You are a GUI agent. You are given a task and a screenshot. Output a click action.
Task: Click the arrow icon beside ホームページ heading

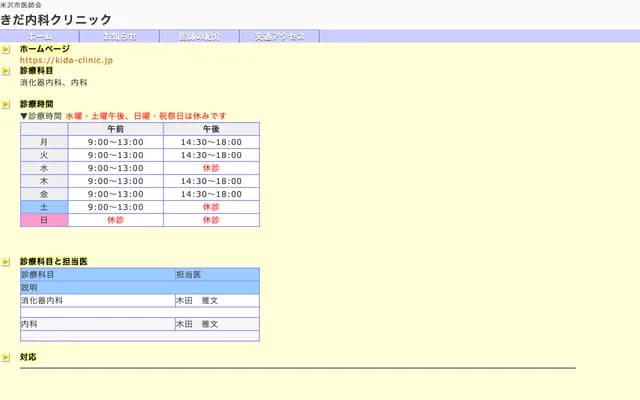[x=6, y=49]
